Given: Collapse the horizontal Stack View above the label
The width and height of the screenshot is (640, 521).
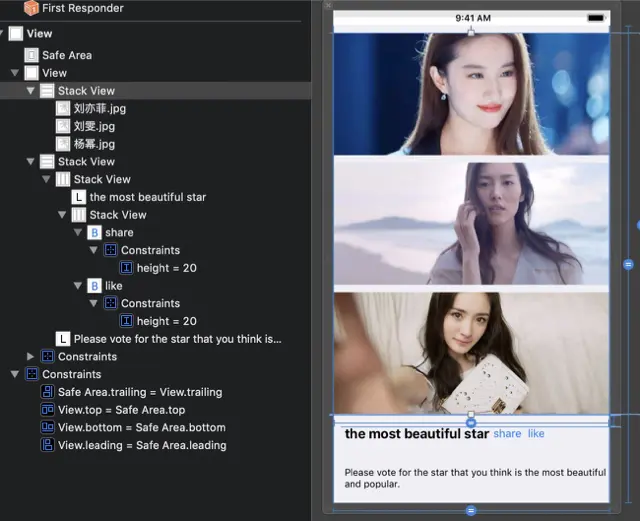Looking at the screenshot, I should pos(46,179).
